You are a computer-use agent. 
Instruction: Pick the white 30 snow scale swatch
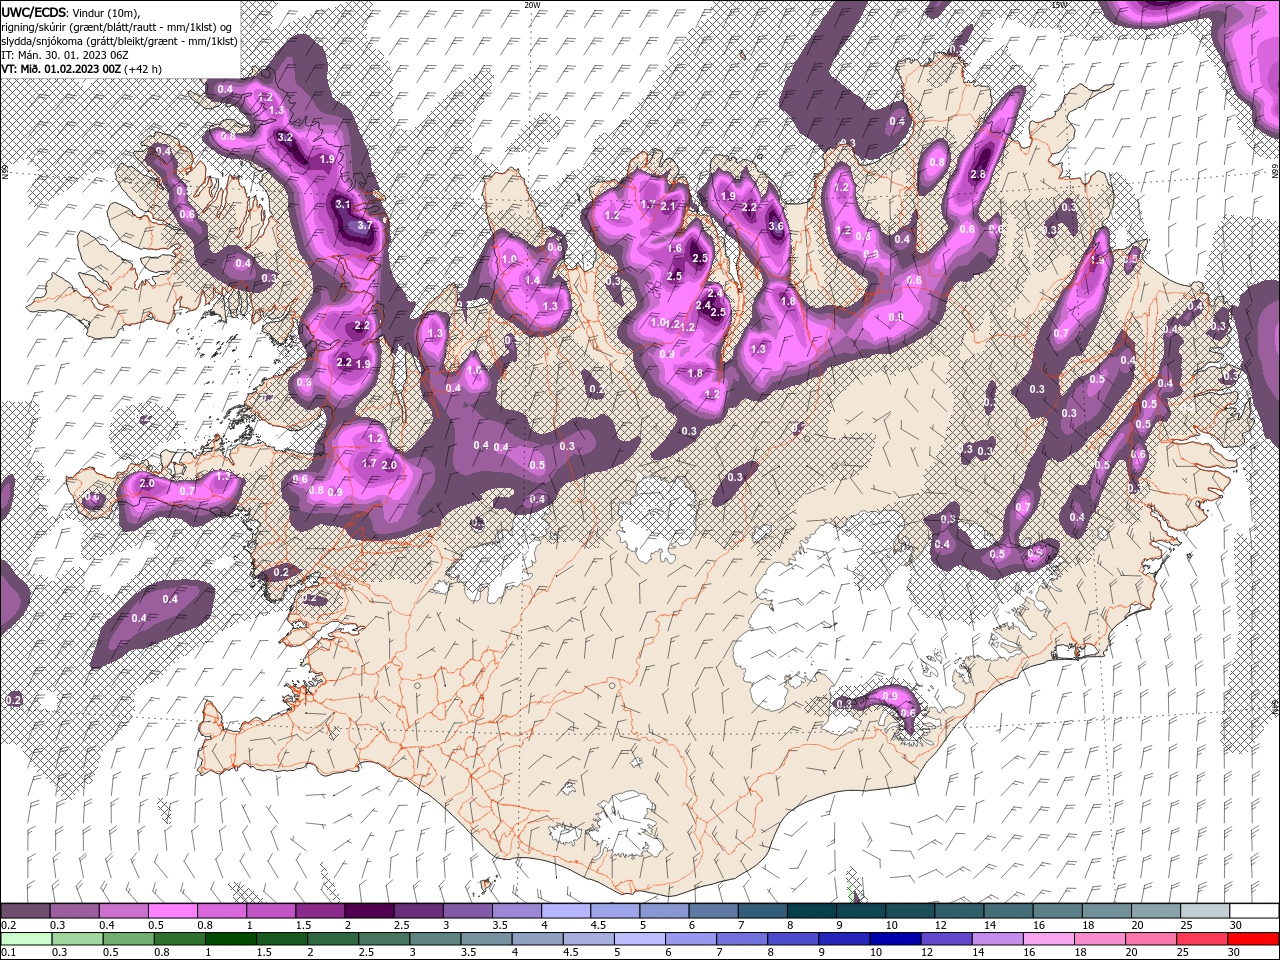coord(1253,911)
